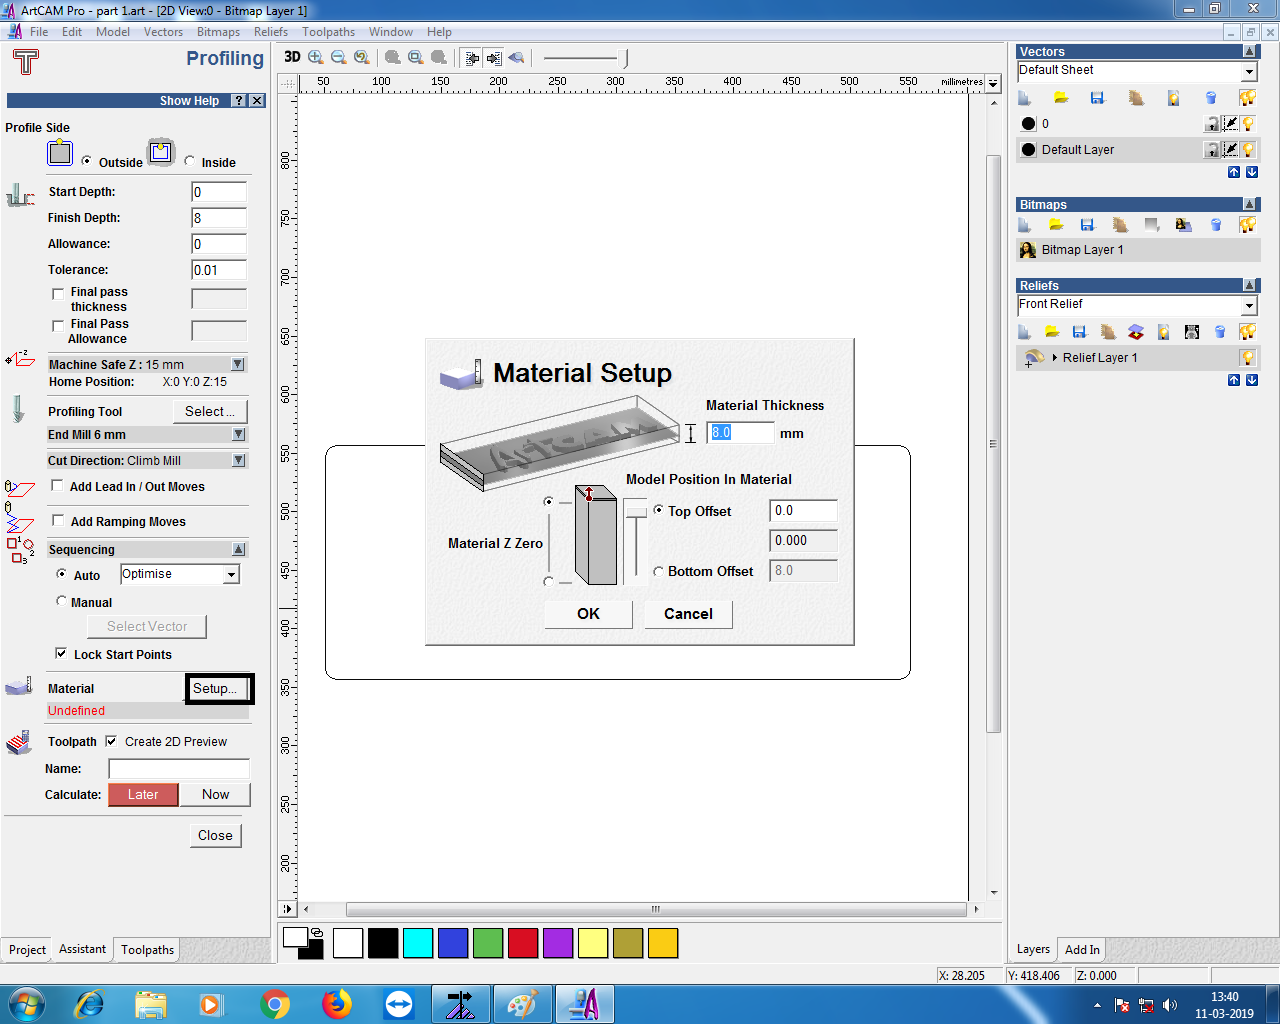Save vector layer with floppy disk icon
This screenshot has width=1280, height=1024.
click(x=1097, y=98)
